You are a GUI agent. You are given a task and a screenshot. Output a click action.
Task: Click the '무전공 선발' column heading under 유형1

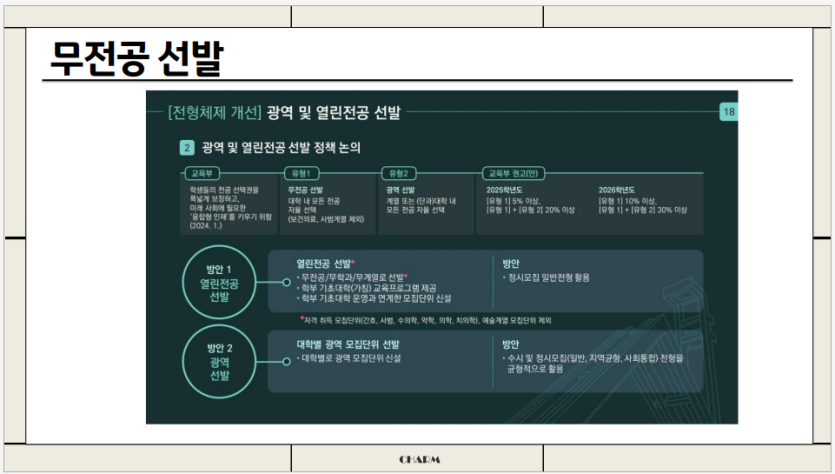point(305,190)
